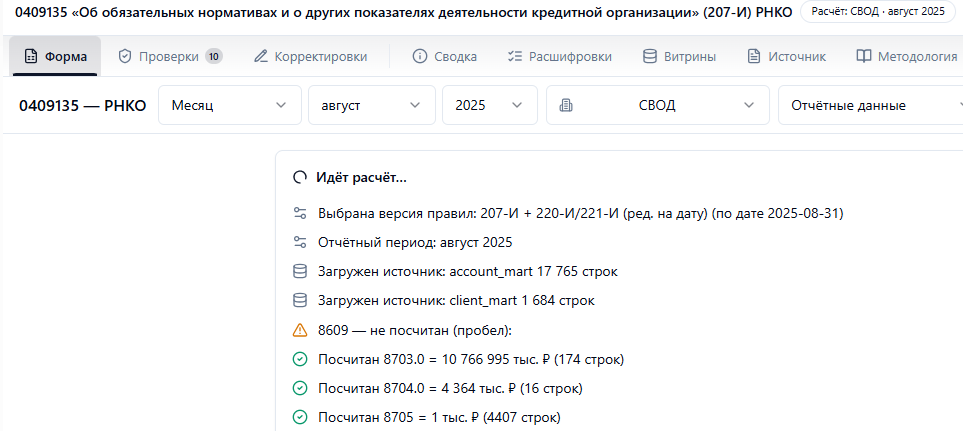
Task: Click the Витрины database icon
Action: pyautogui.click(x=650, y=56)
